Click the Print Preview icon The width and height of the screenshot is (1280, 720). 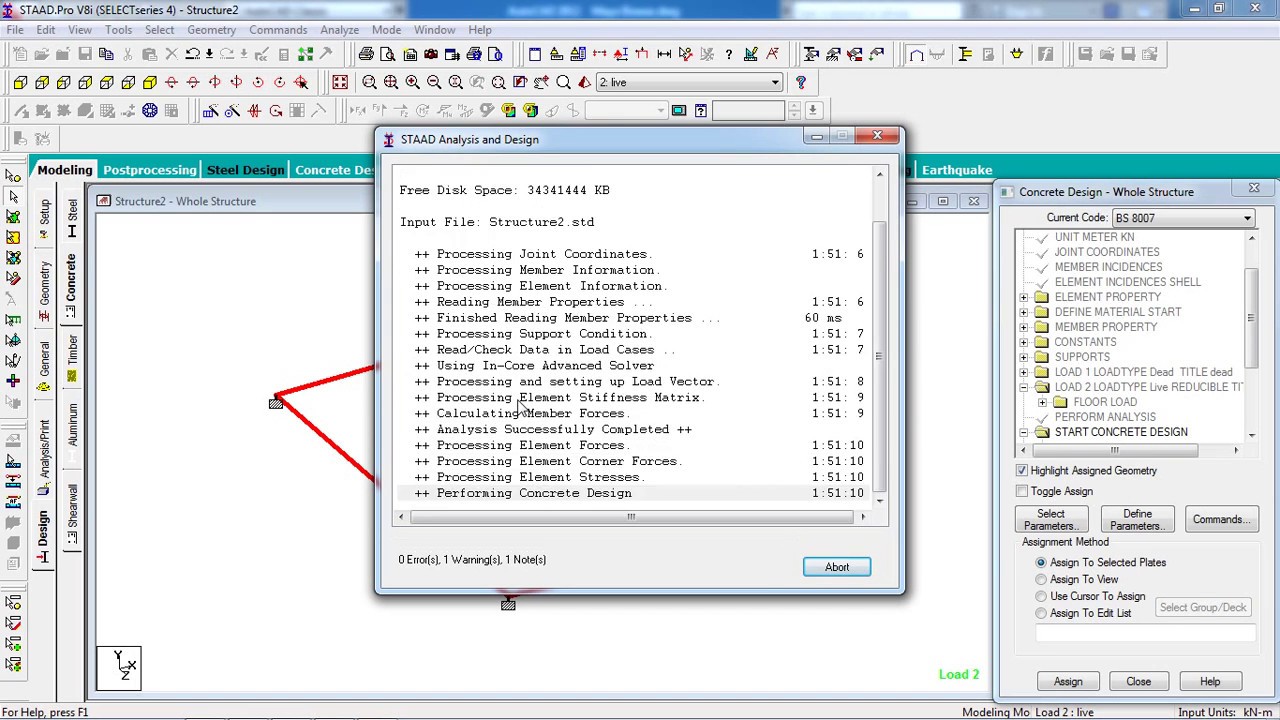(387, 54)
